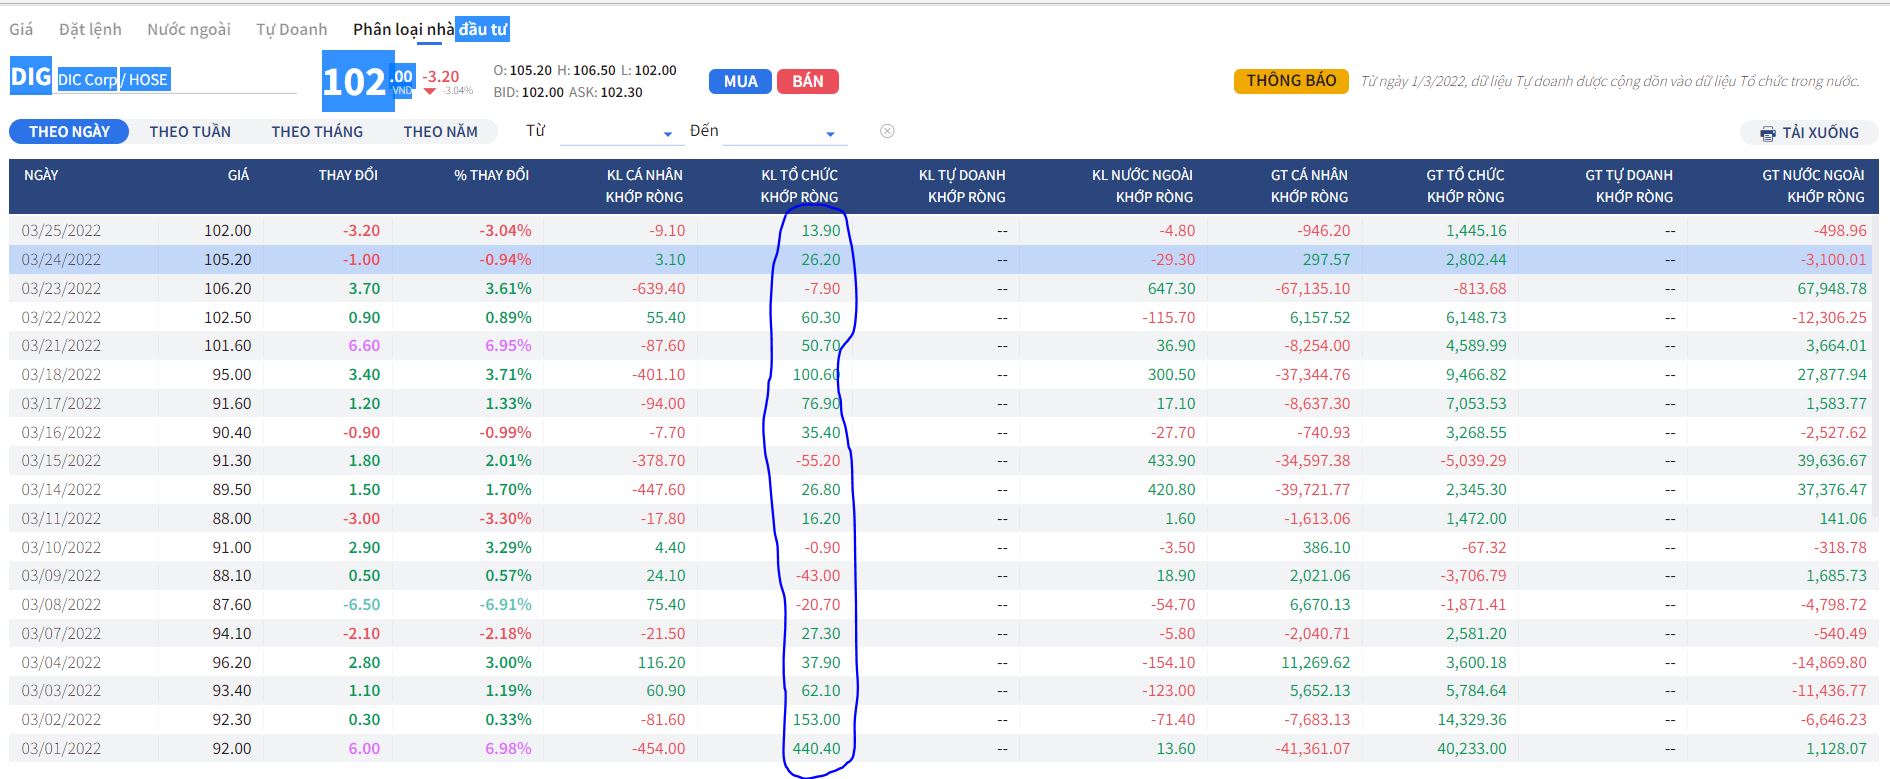
Task: Switch to THEO THÁNG monthly view
Action: (x=317, y=132)
